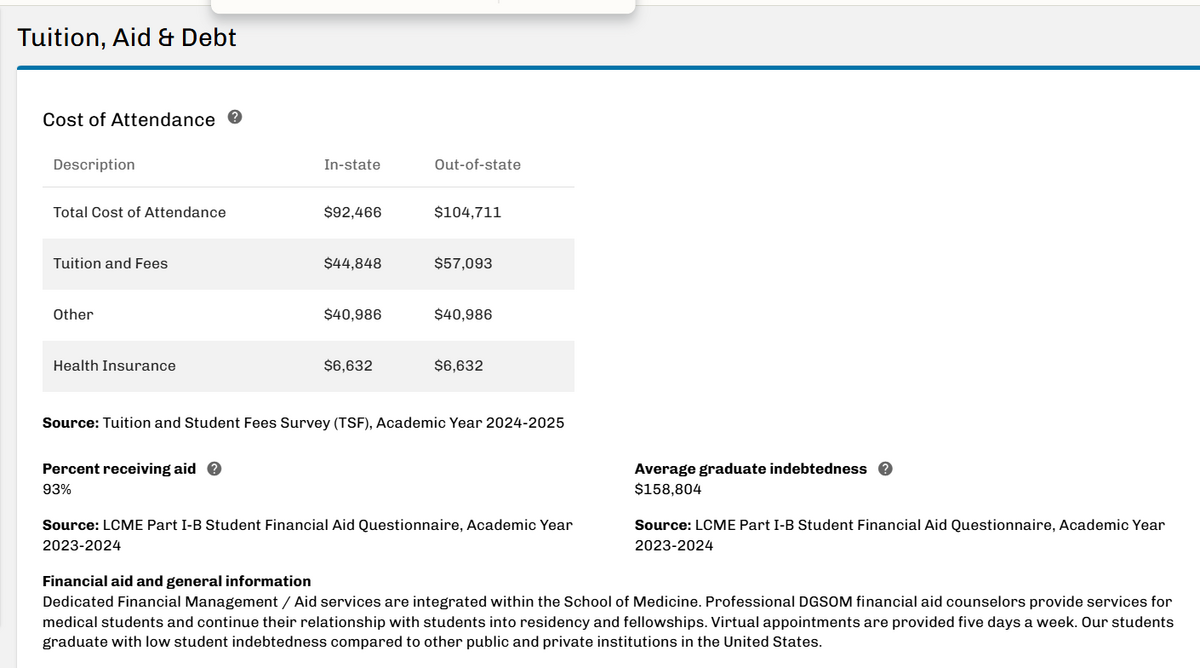Viewport: 1200px width, 668px height.
Task: Click the "Tuition, Aid & Debt" section heading
Action: point(127,38)
